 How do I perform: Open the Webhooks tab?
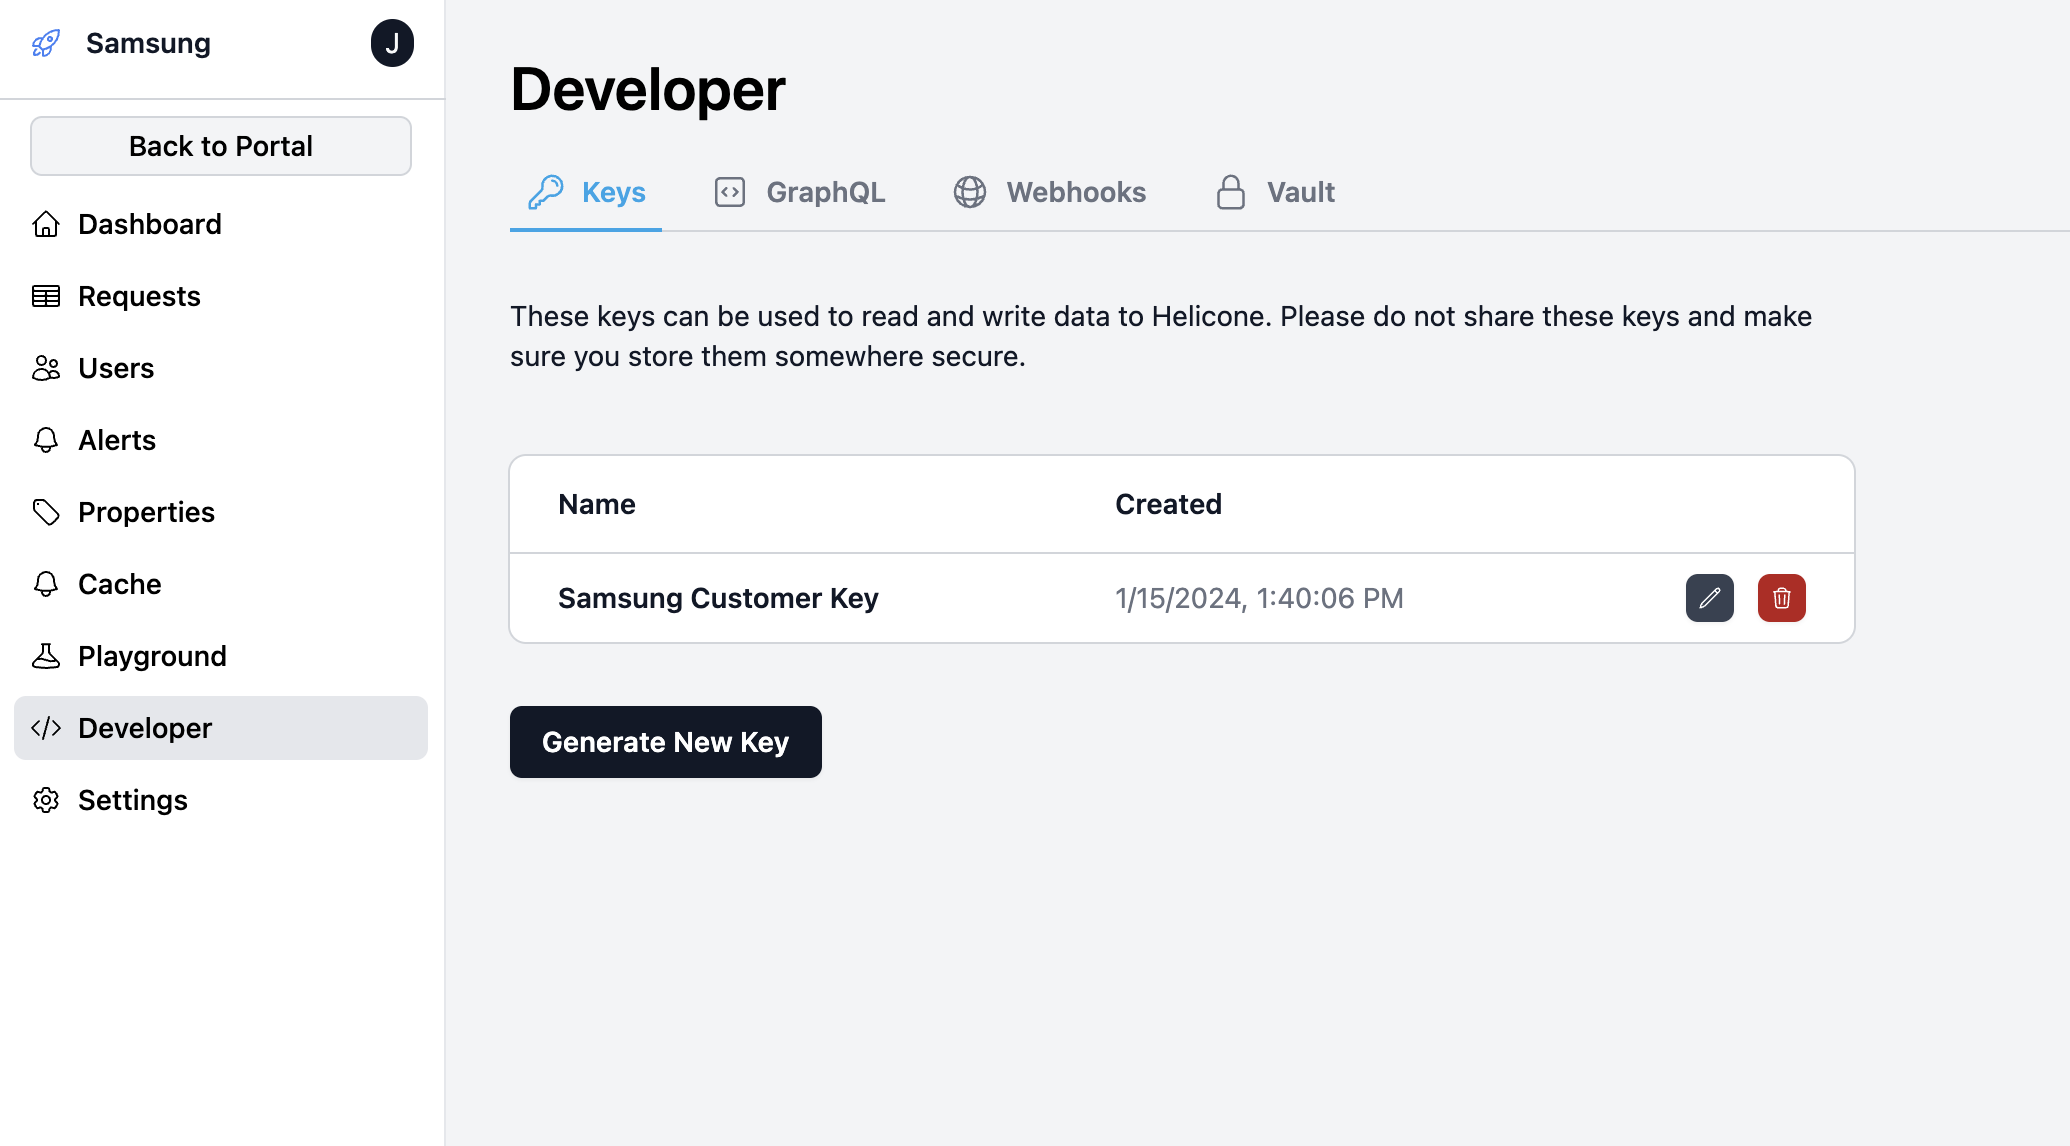tap(1050, 192)
